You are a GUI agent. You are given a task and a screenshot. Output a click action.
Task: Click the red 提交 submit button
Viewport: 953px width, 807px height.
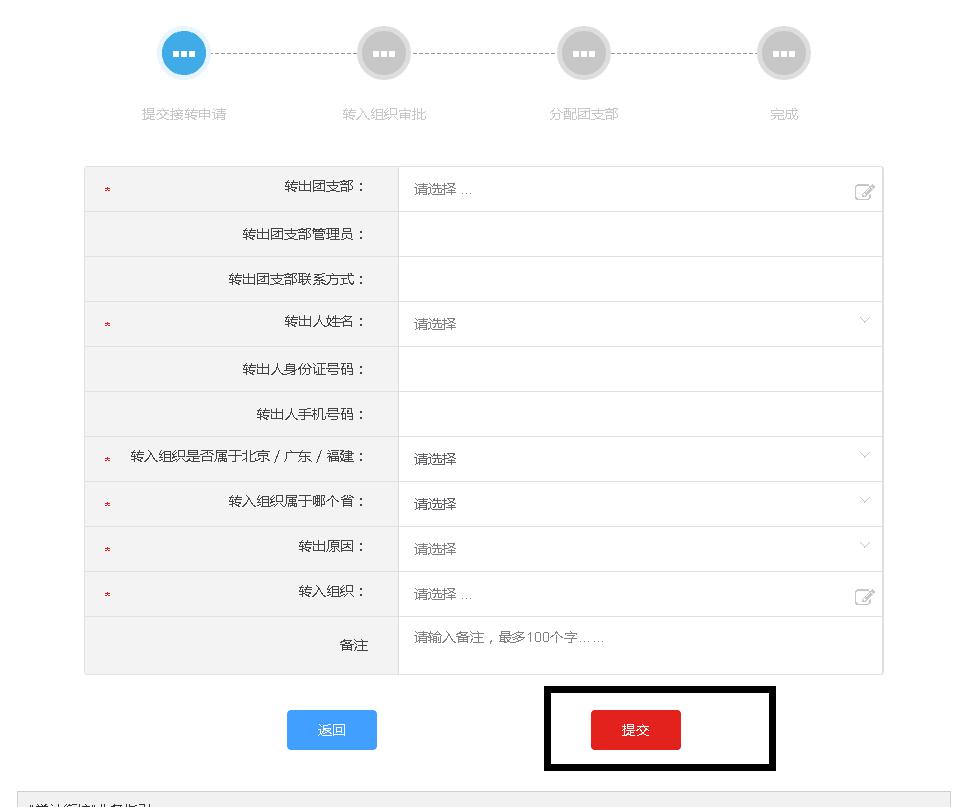pos(634,730)
